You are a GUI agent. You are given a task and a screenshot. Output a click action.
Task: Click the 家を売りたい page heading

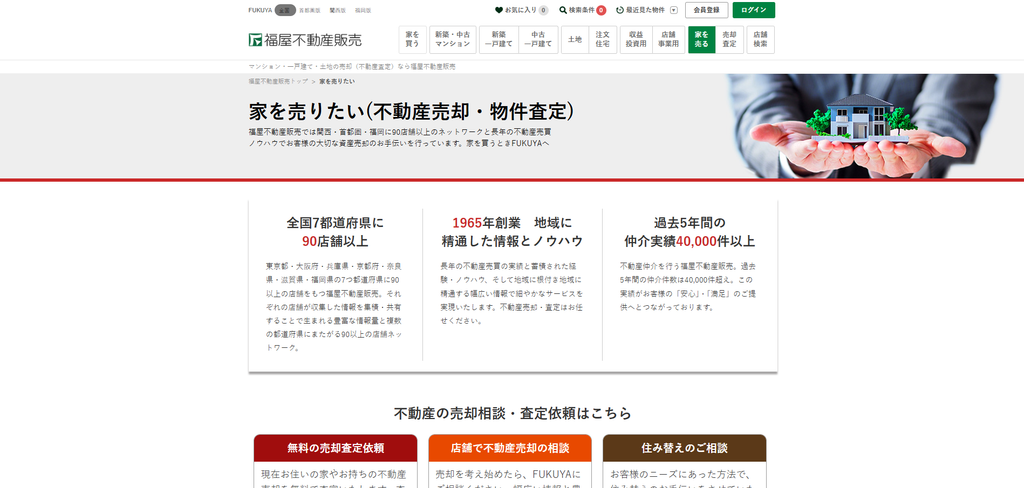[411, 111]
